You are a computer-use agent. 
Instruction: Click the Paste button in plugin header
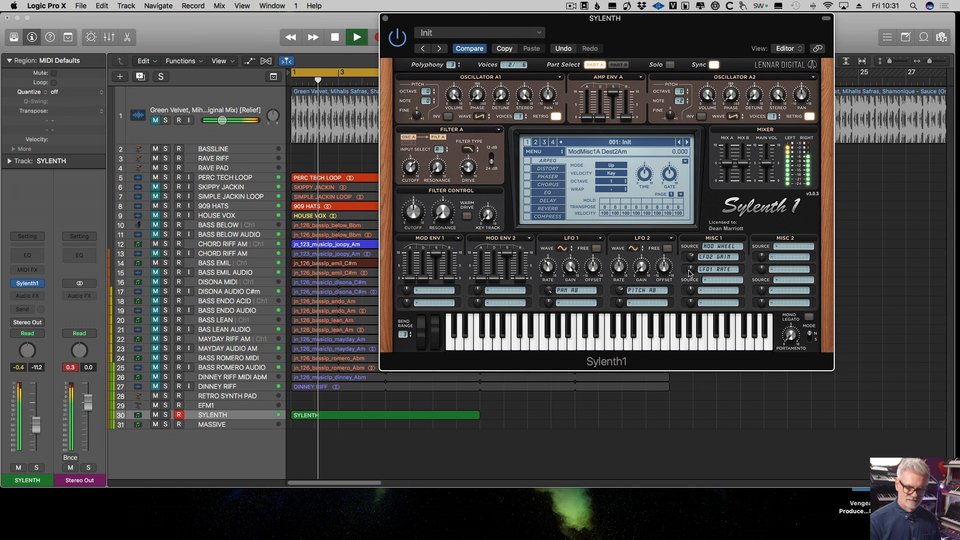(x=531, y=48)
